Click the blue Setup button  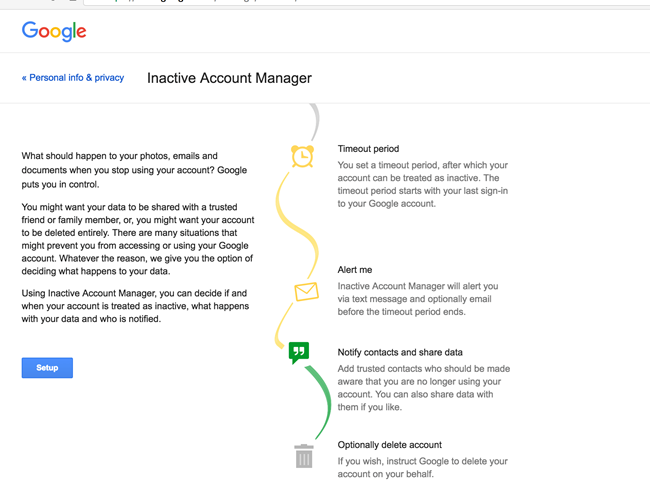coord(47,368)
